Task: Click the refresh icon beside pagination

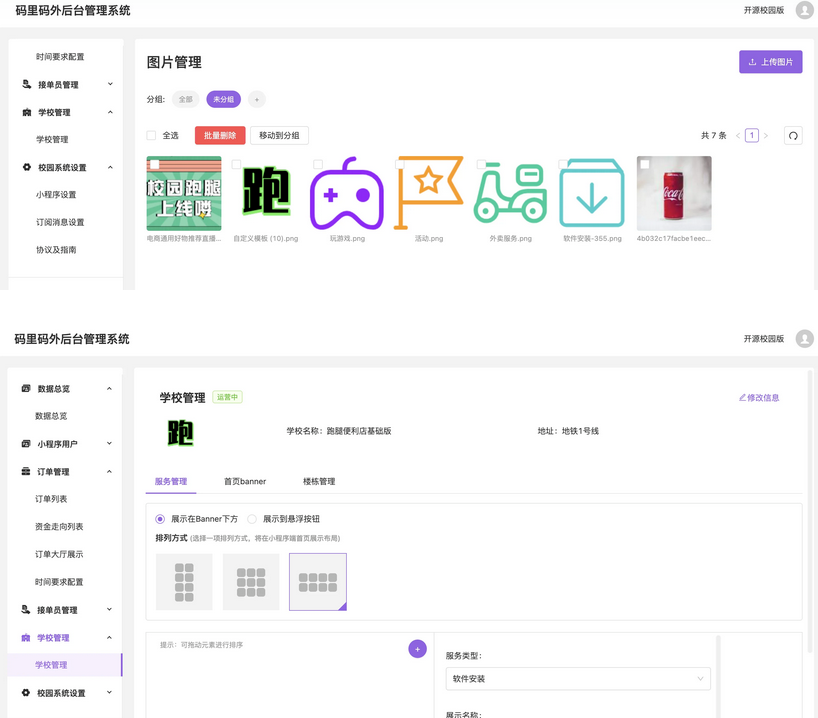Action: tap(793, 136)
